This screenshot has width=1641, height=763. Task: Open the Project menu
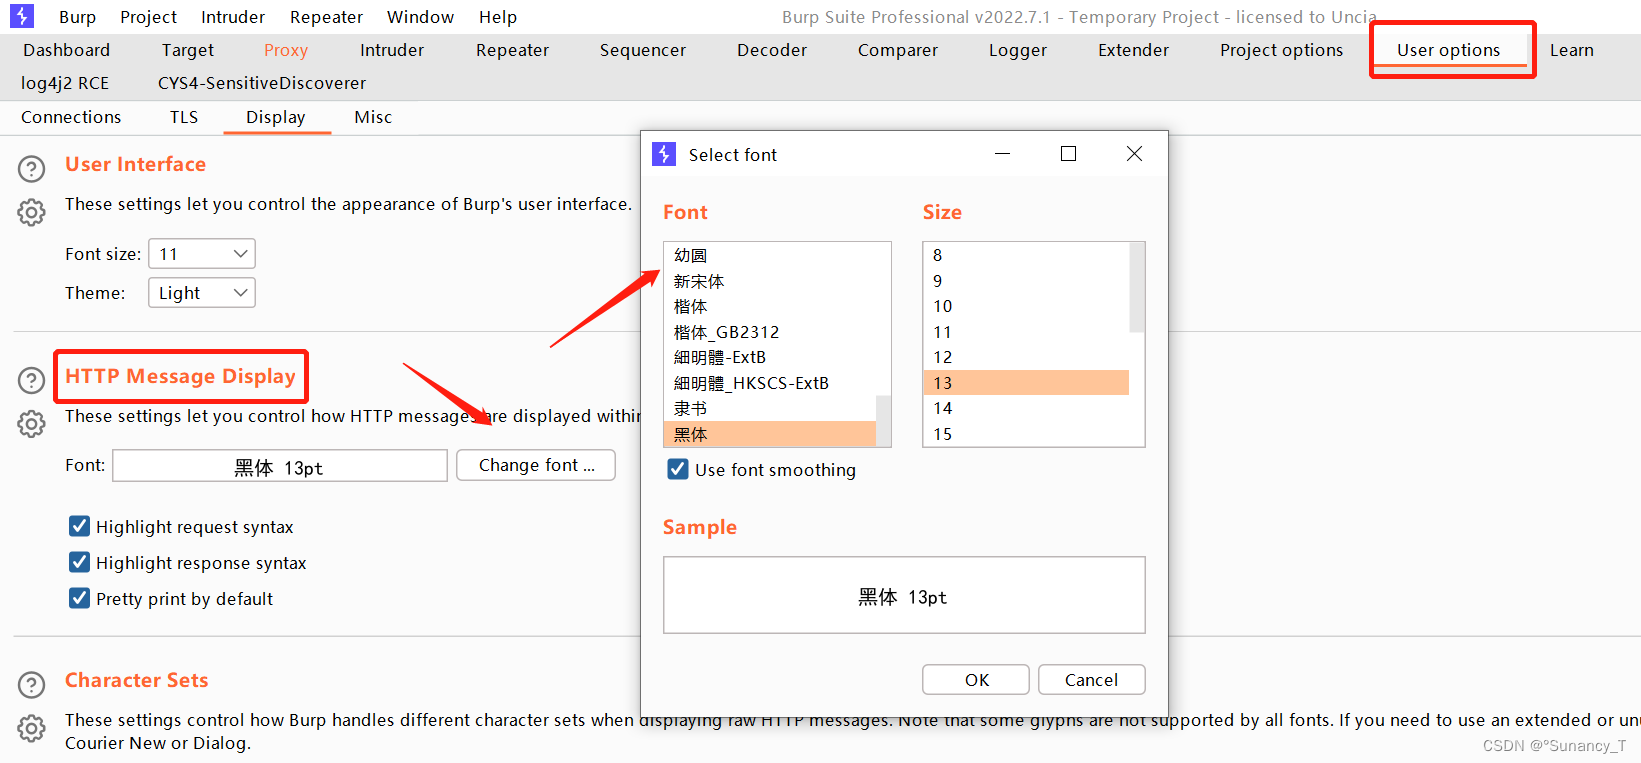(x=148, y=17)
